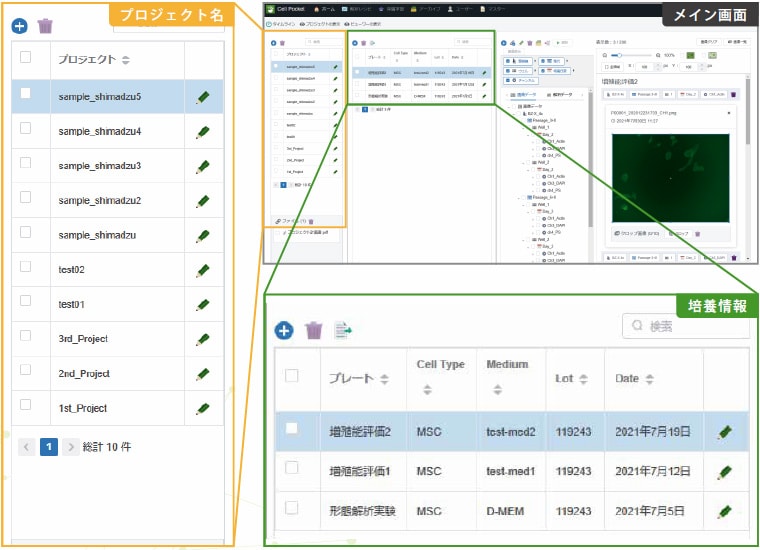The width and height of the screenshot is (760, 550).
Task: Click the blue add-project plus icon in enlarged プロジェクト名 panel
Action: point(19,26)
